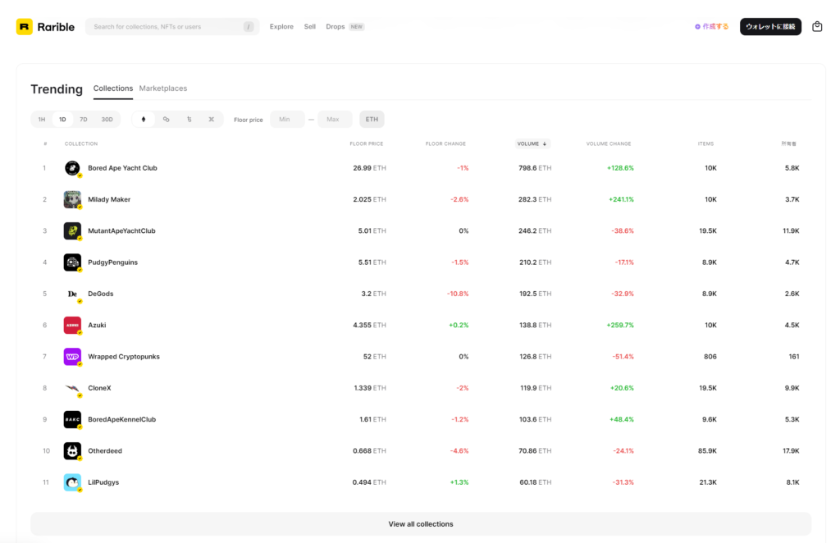
Task: Open the Drops menu item
Action: click(335, 27)
